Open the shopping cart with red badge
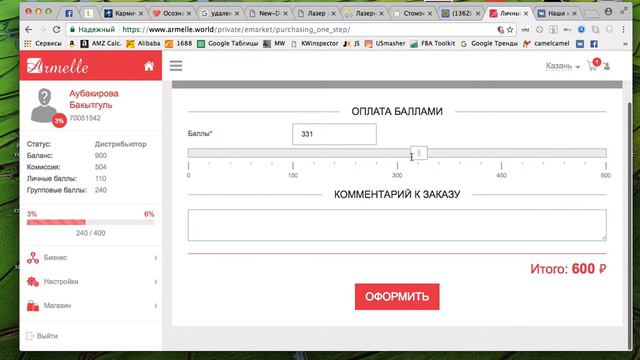The image size is (640, 360). tap(593, 65)
